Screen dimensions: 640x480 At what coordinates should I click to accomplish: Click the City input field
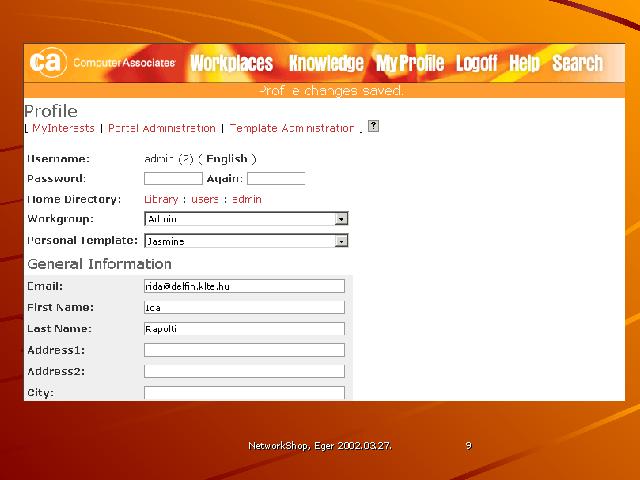click(244, 393)
